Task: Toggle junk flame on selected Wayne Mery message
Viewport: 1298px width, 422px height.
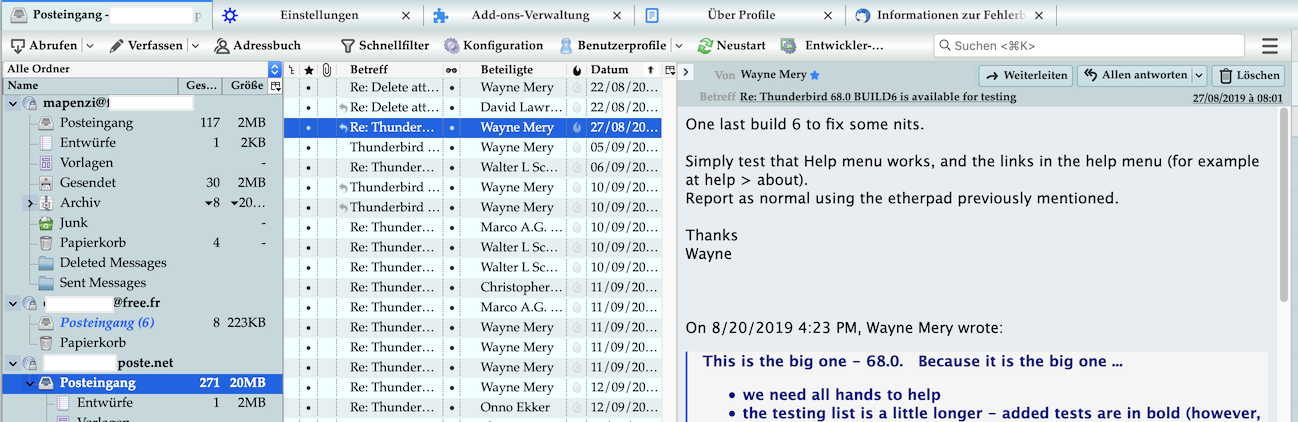Action: pos(576,128)
